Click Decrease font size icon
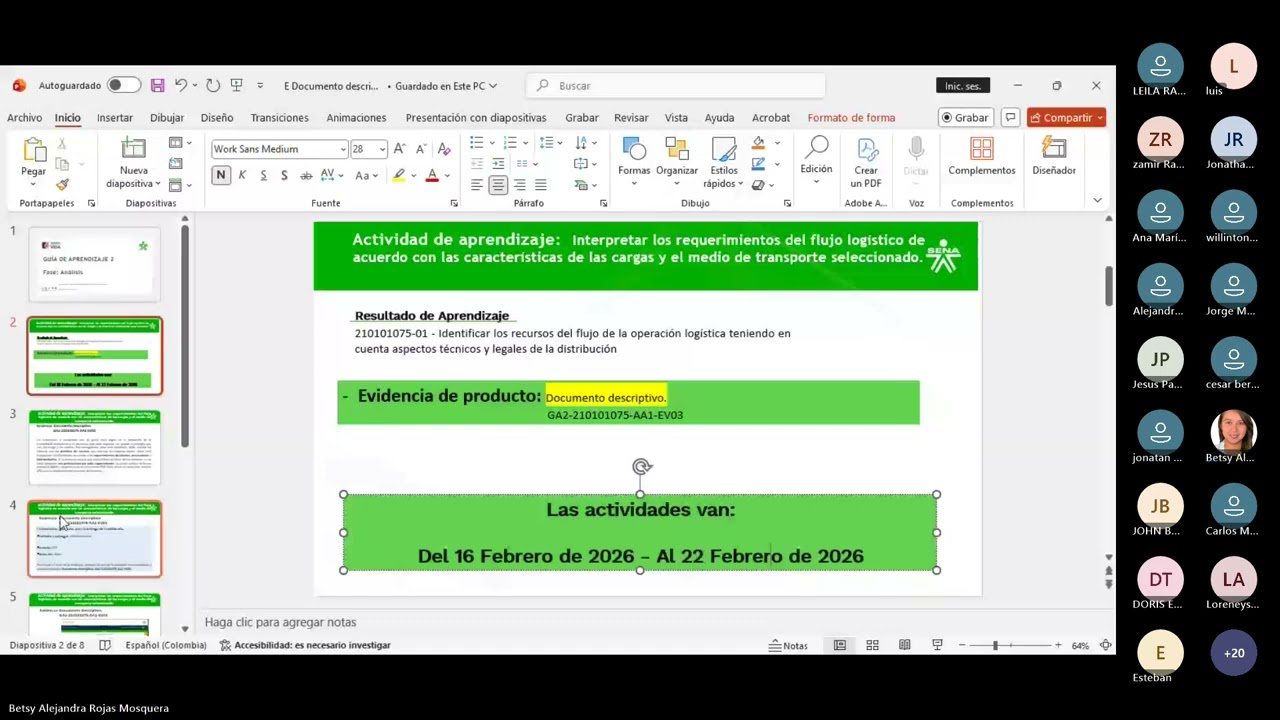Viewport: 1280px width, 720px height. (420, 149)
